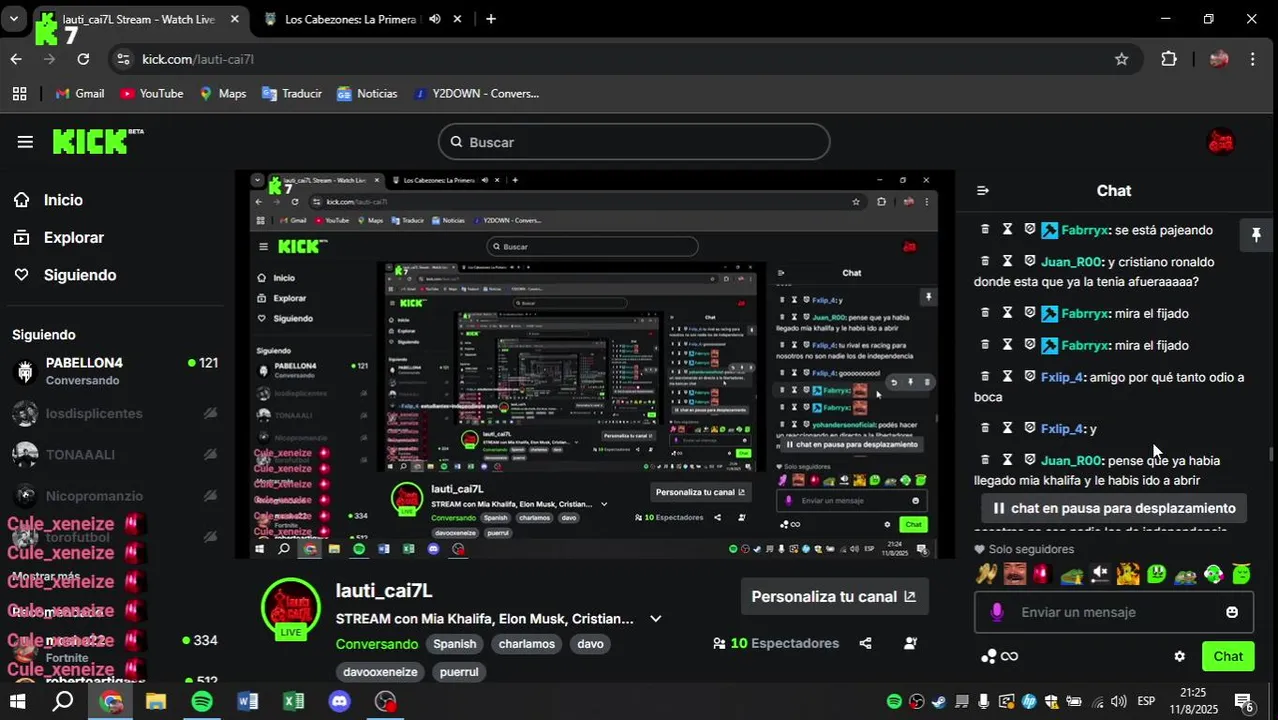The image size is (1278, 720).
Task: Resume paused chat scrolling
Action: [x=1114, y=508]
